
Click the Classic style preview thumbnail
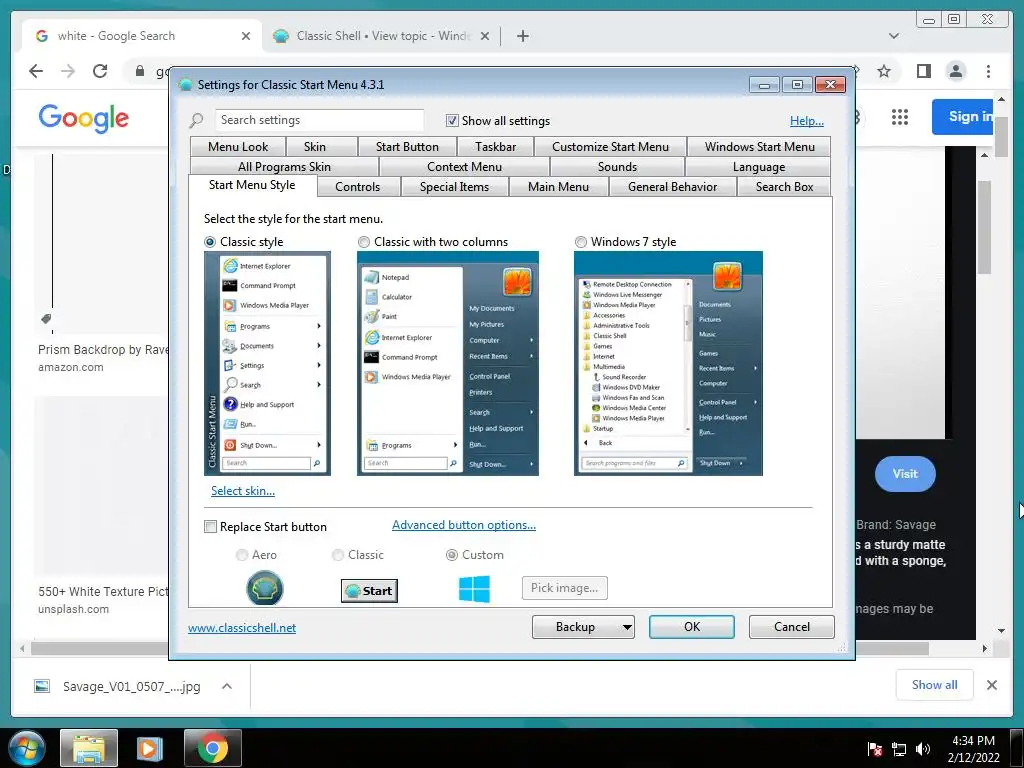tap(267, 363)
